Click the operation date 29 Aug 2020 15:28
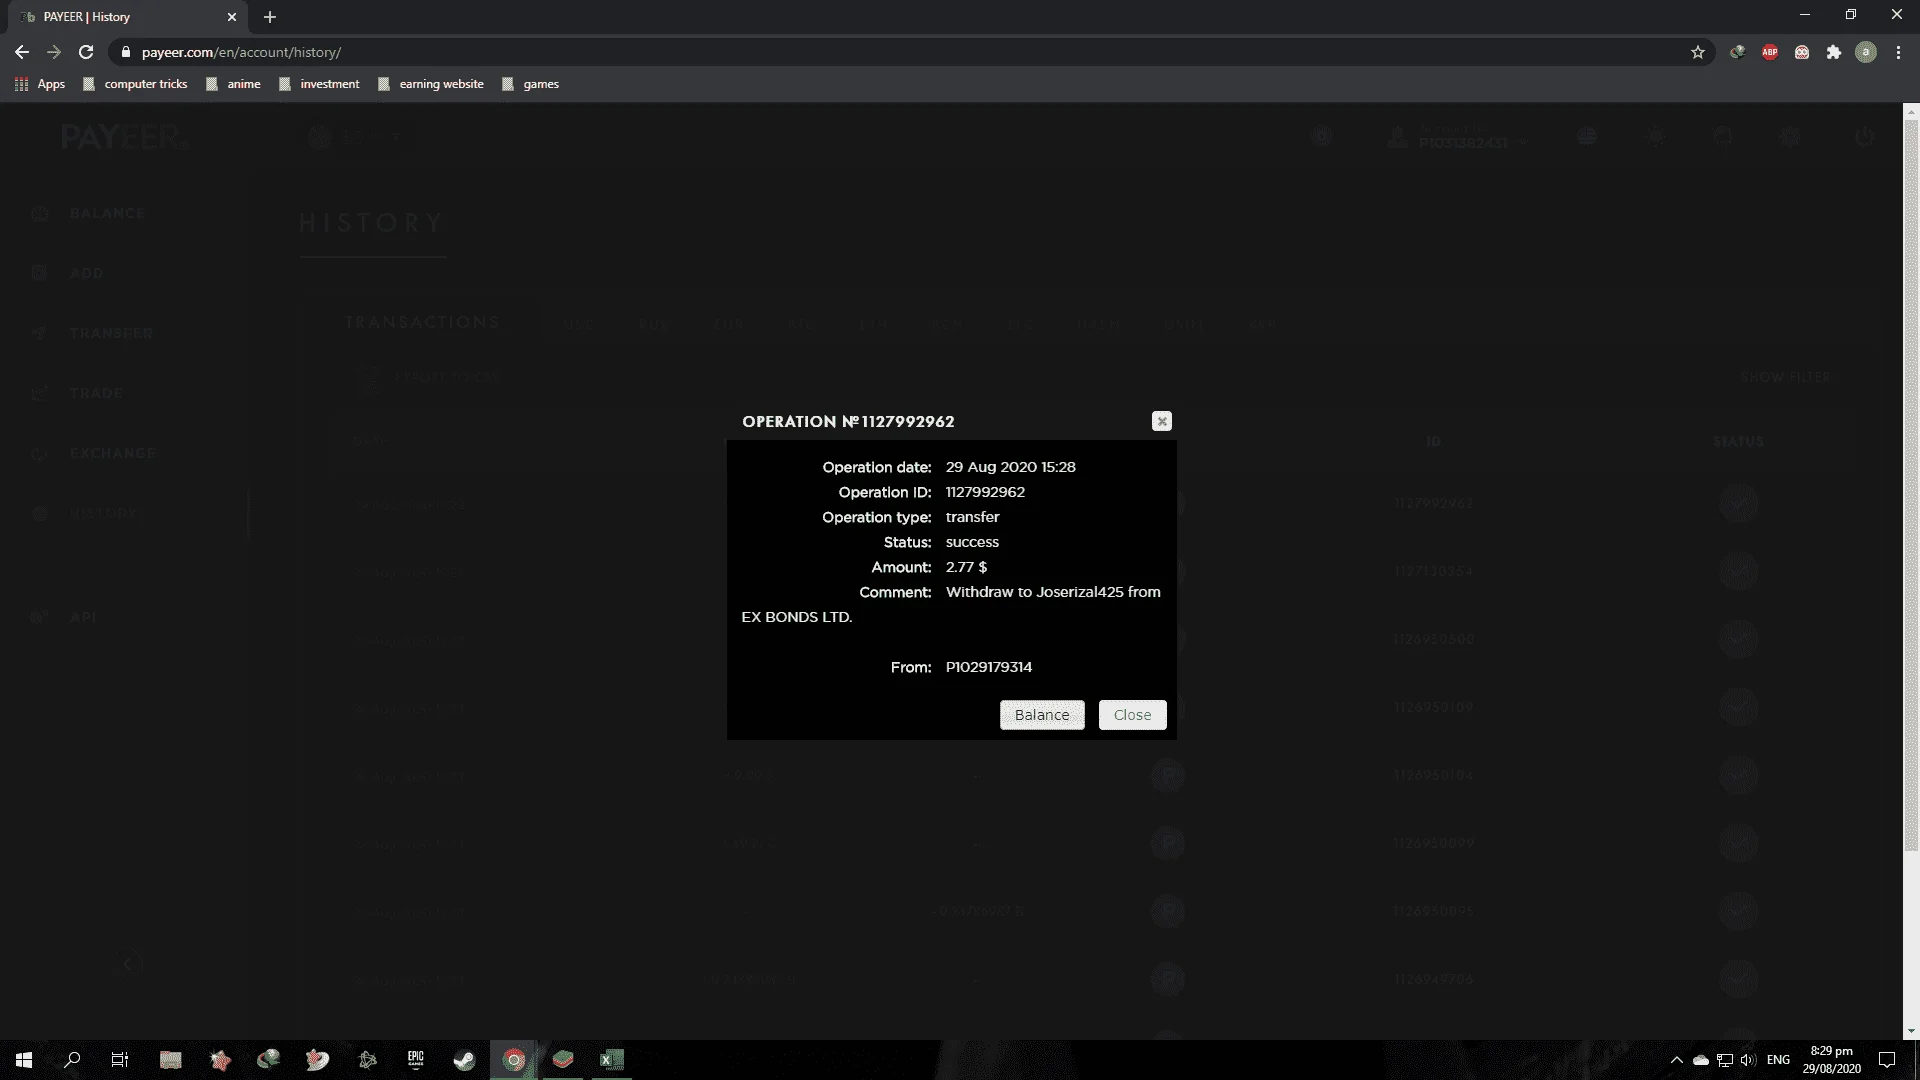The width and height of the screenshot is (1920, 1080). click(x=1010, y=467)
